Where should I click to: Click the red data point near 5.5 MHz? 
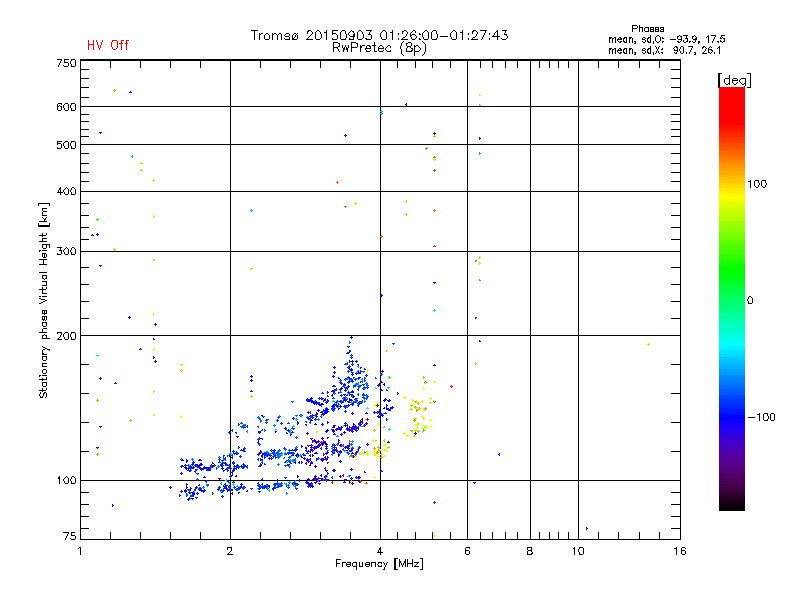[x=452, y=387]
